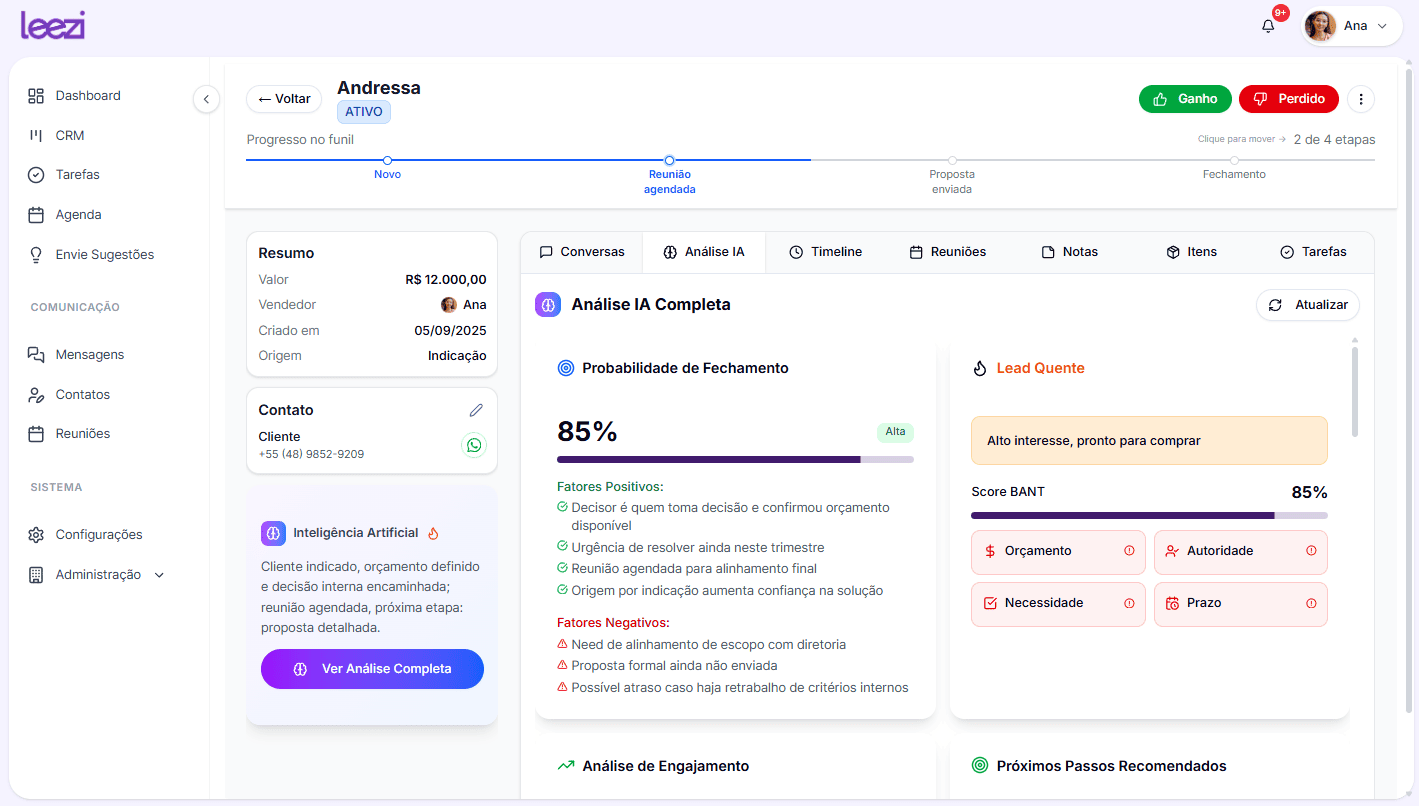Edit contact using the pencil icon
This screenshot has width=1419, height=806.
pyautogui.click(x=476, y=410)
